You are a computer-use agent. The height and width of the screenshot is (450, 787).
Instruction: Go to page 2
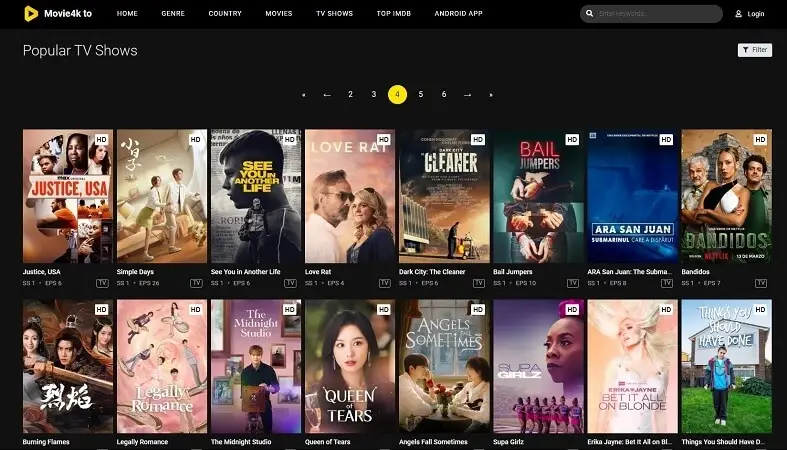tap(350, 94)
